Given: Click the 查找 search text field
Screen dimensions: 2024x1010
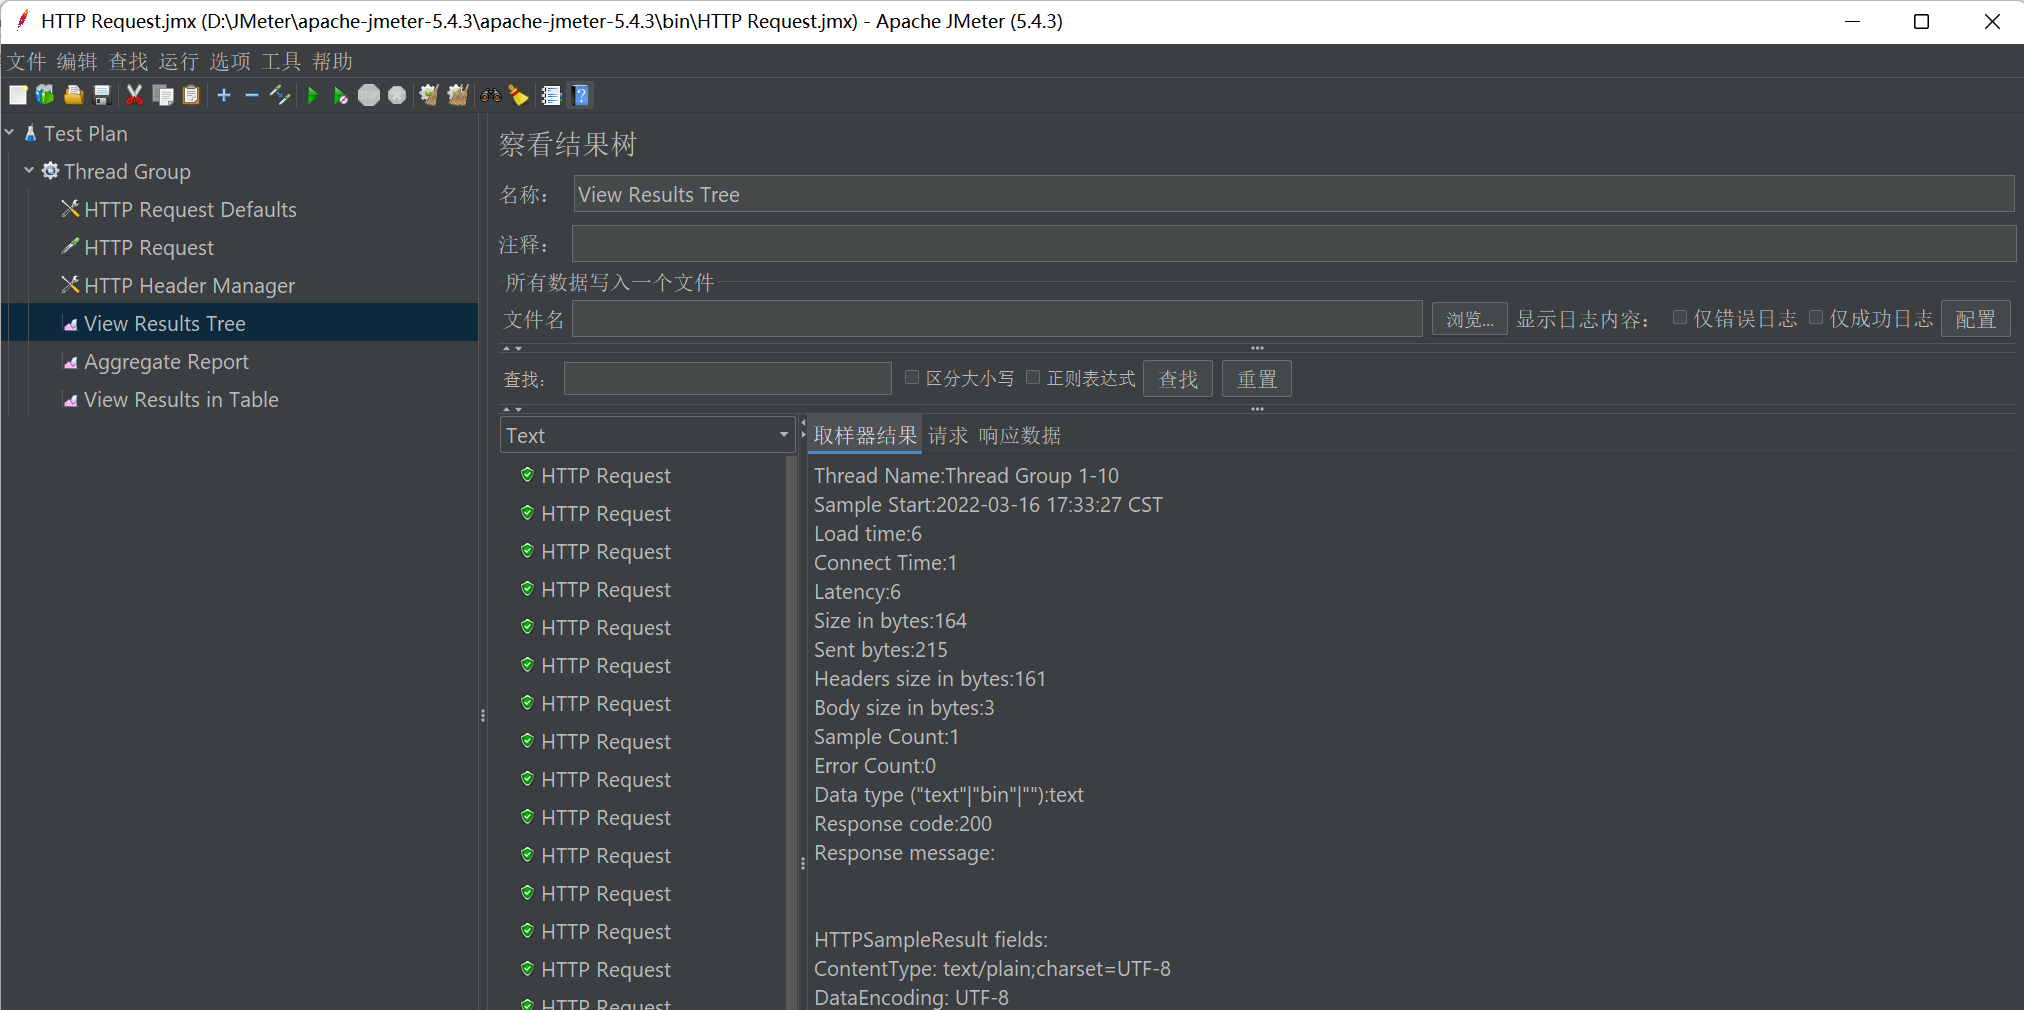Looking at the screenshot, I should (x=728, y=379).
